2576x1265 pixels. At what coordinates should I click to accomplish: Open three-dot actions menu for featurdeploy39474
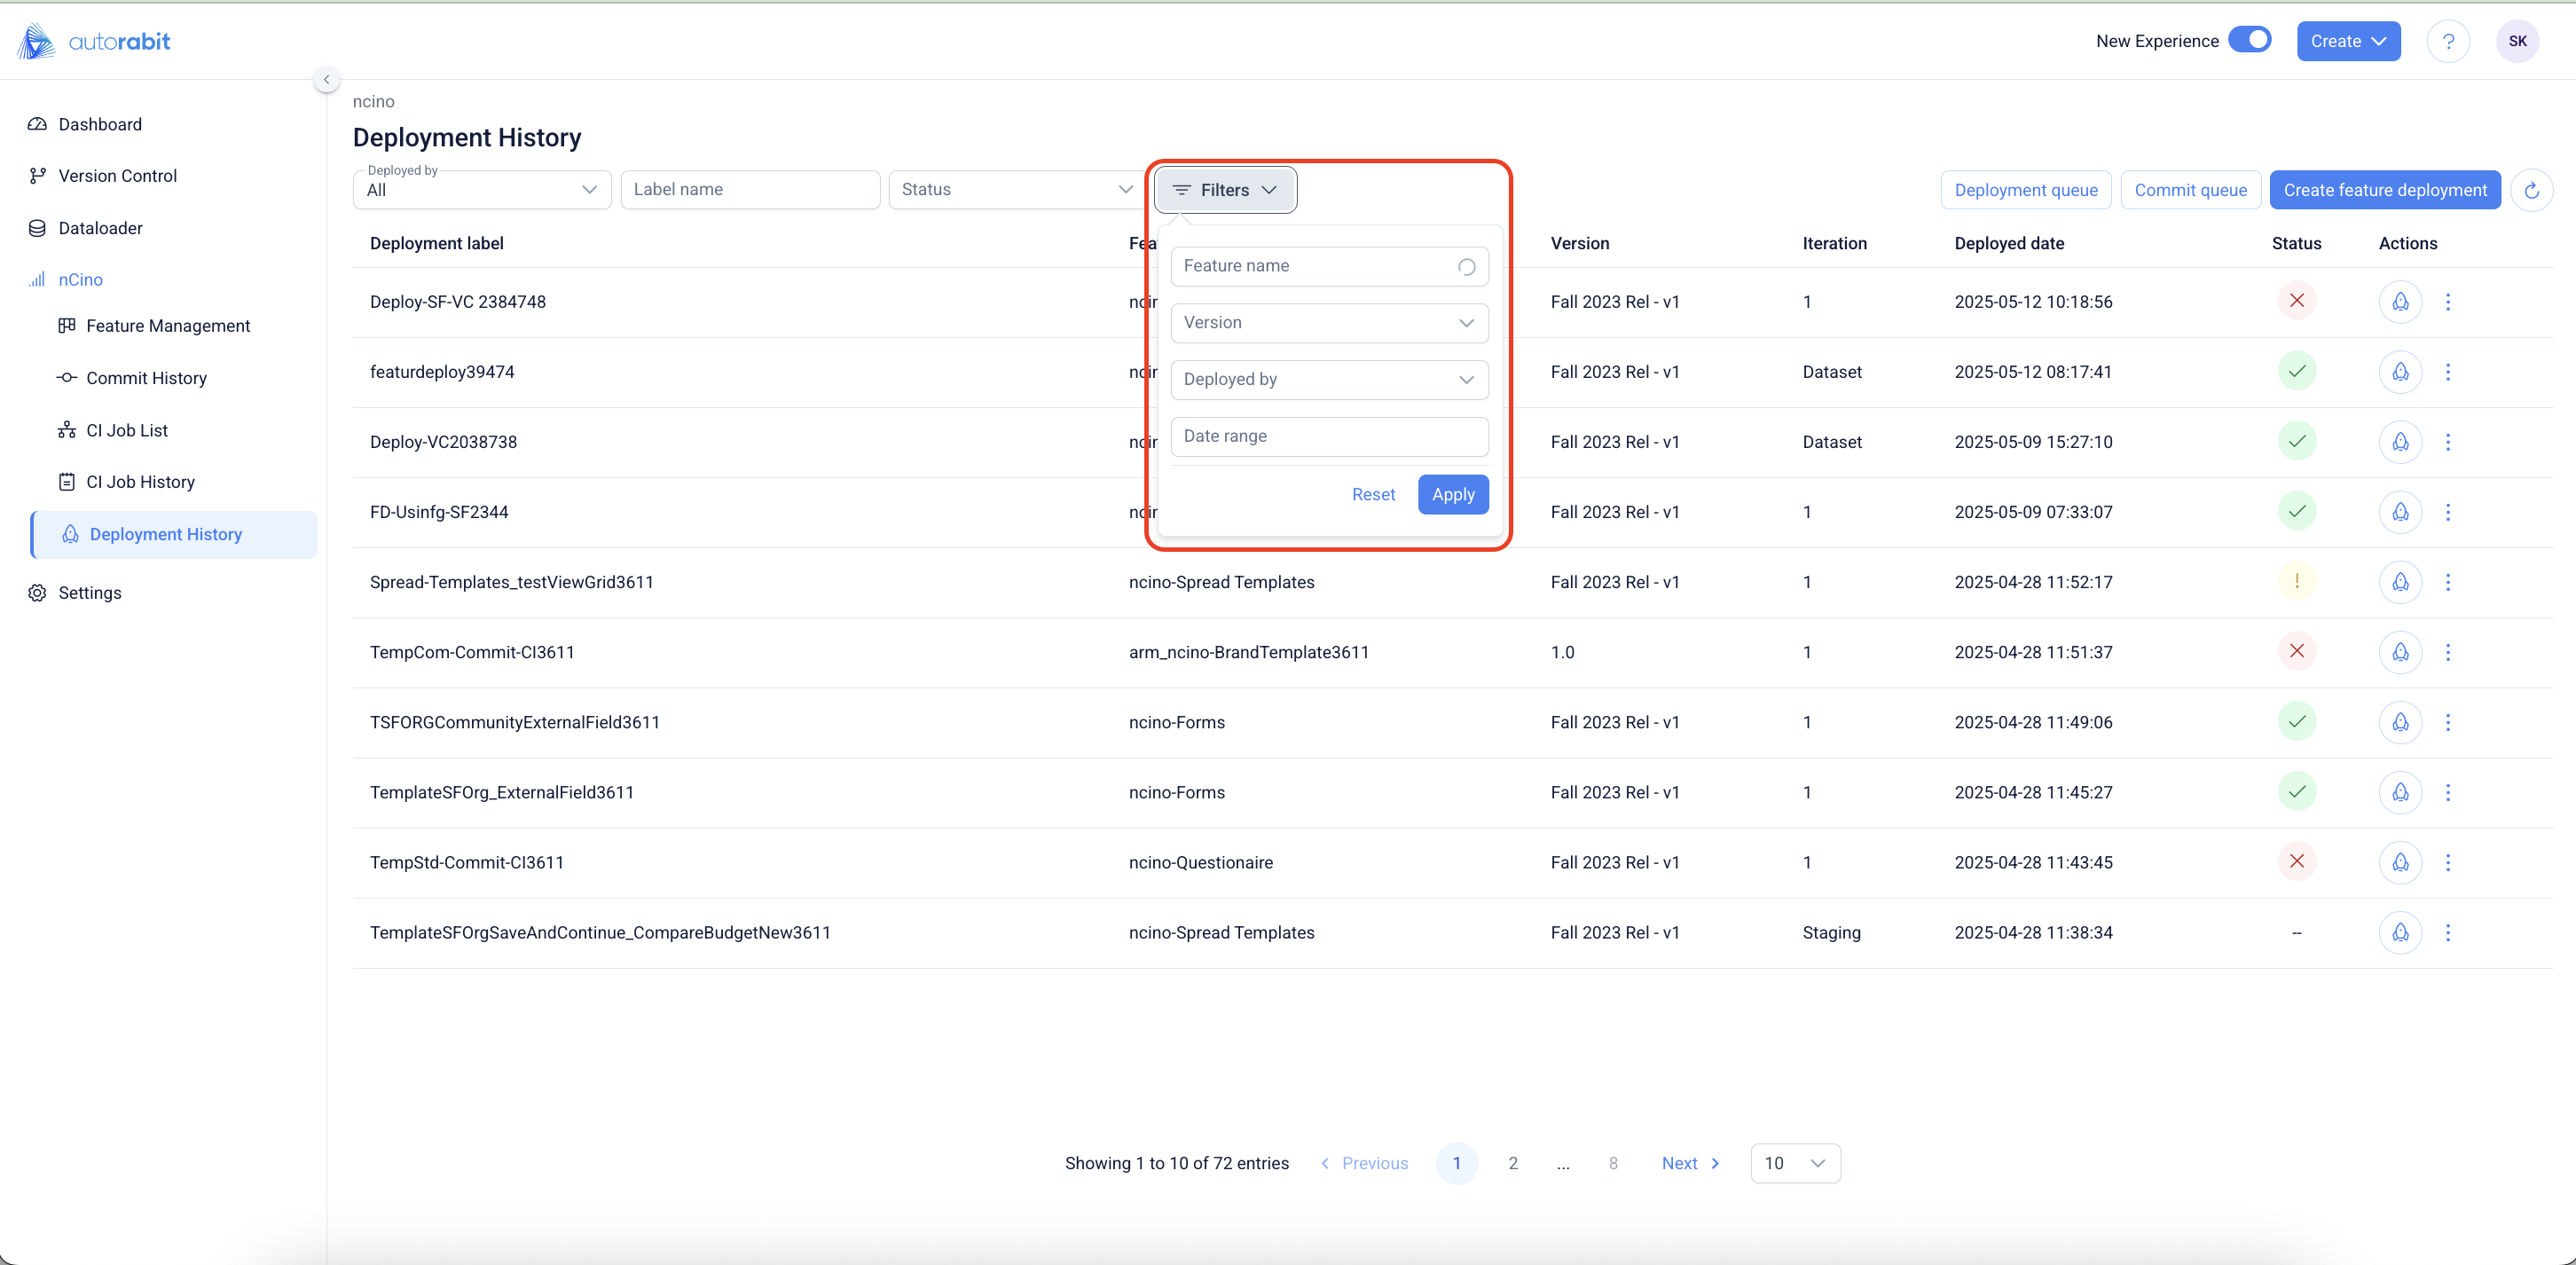click(2448, 372)
